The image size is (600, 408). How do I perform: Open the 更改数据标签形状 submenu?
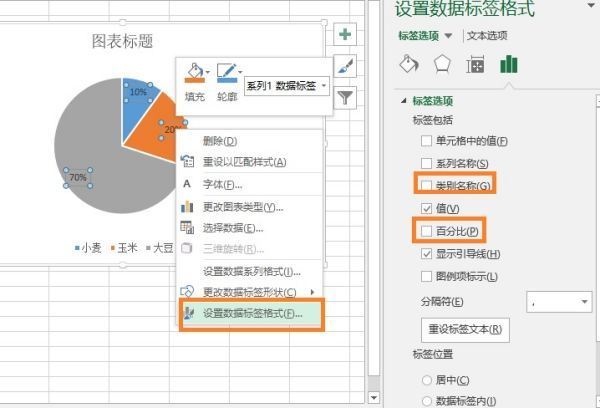249,292
